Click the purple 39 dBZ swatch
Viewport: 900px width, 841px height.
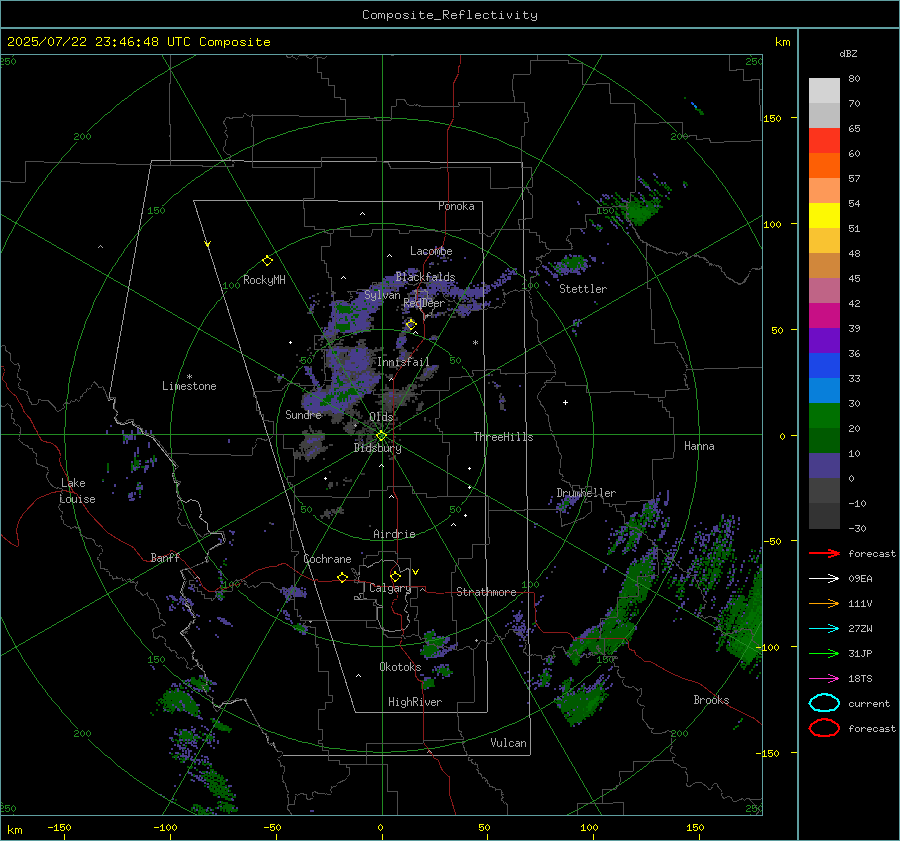tap(824, 340)
